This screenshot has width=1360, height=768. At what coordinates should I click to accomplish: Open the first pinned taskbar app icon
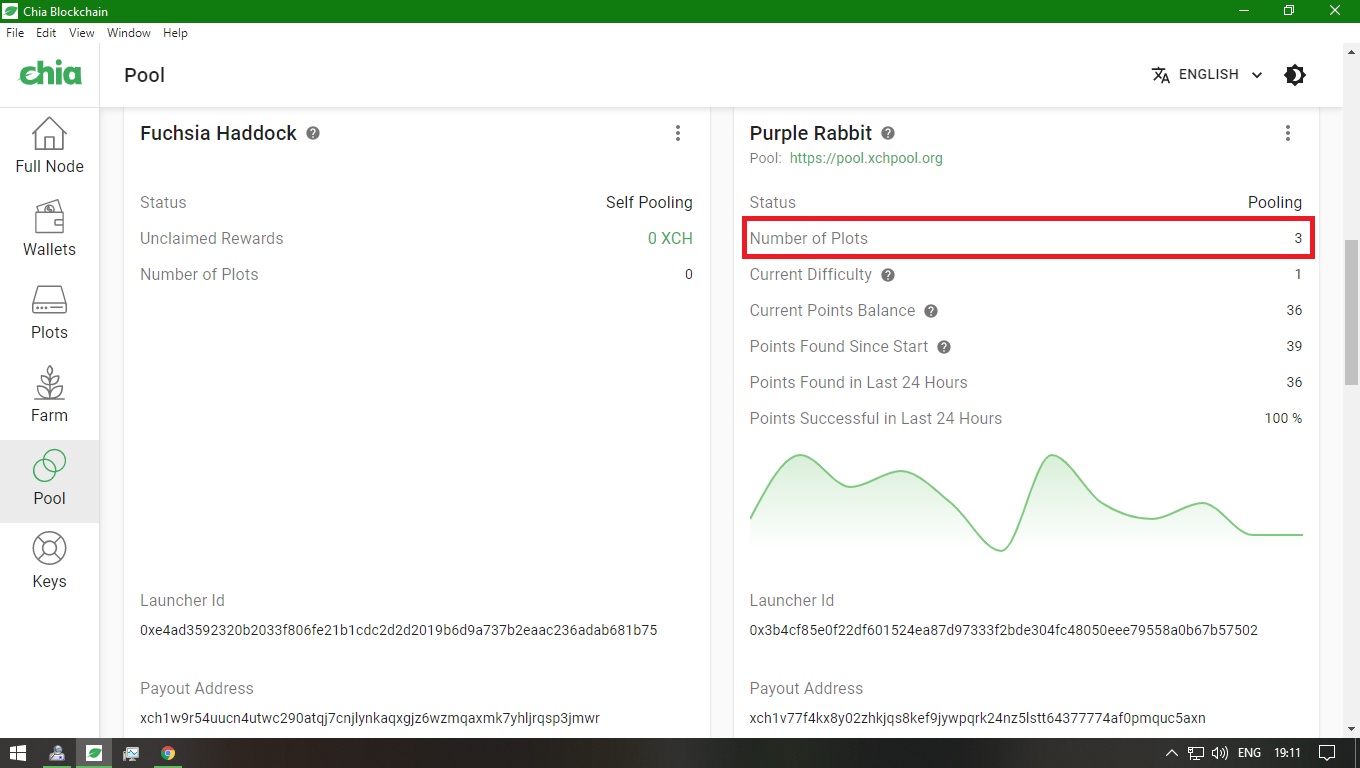57,753
